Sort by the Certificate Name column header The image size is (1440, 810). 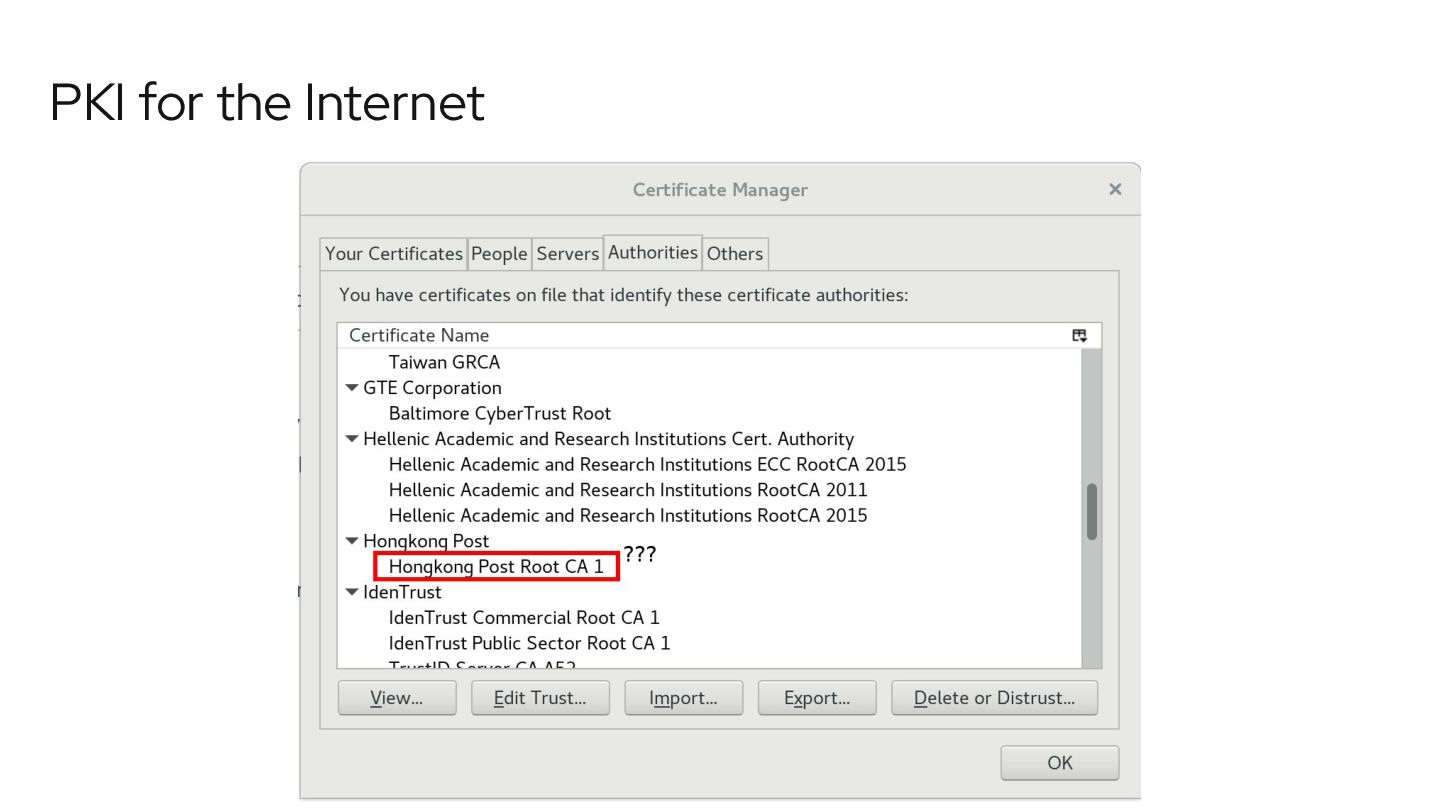coord(419,335)
